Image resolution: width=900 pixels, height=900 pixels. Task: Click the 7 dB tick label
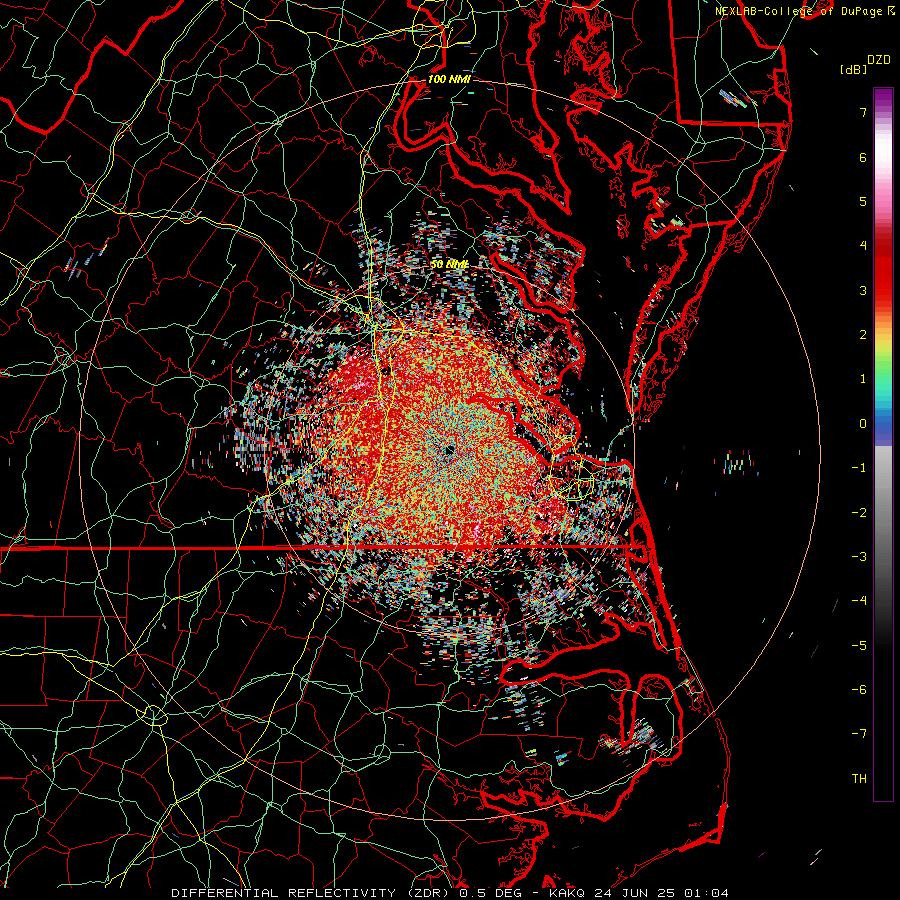coord(863,112)
